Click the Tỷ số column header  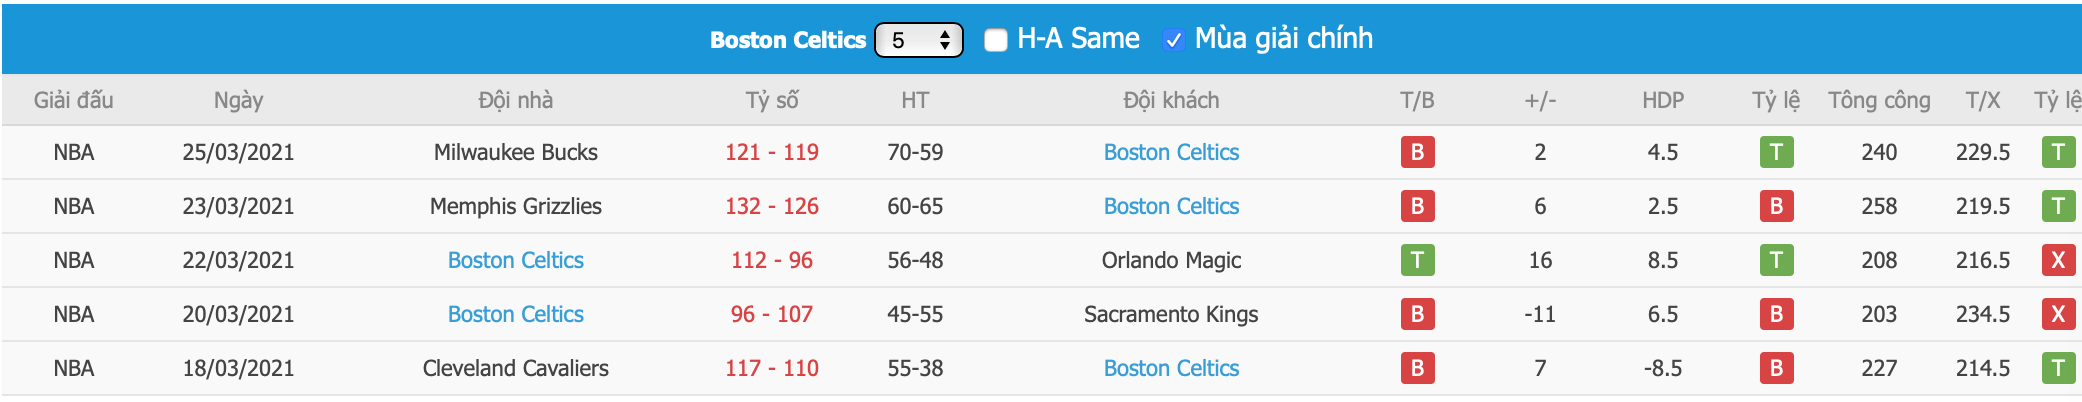point(772,100)
